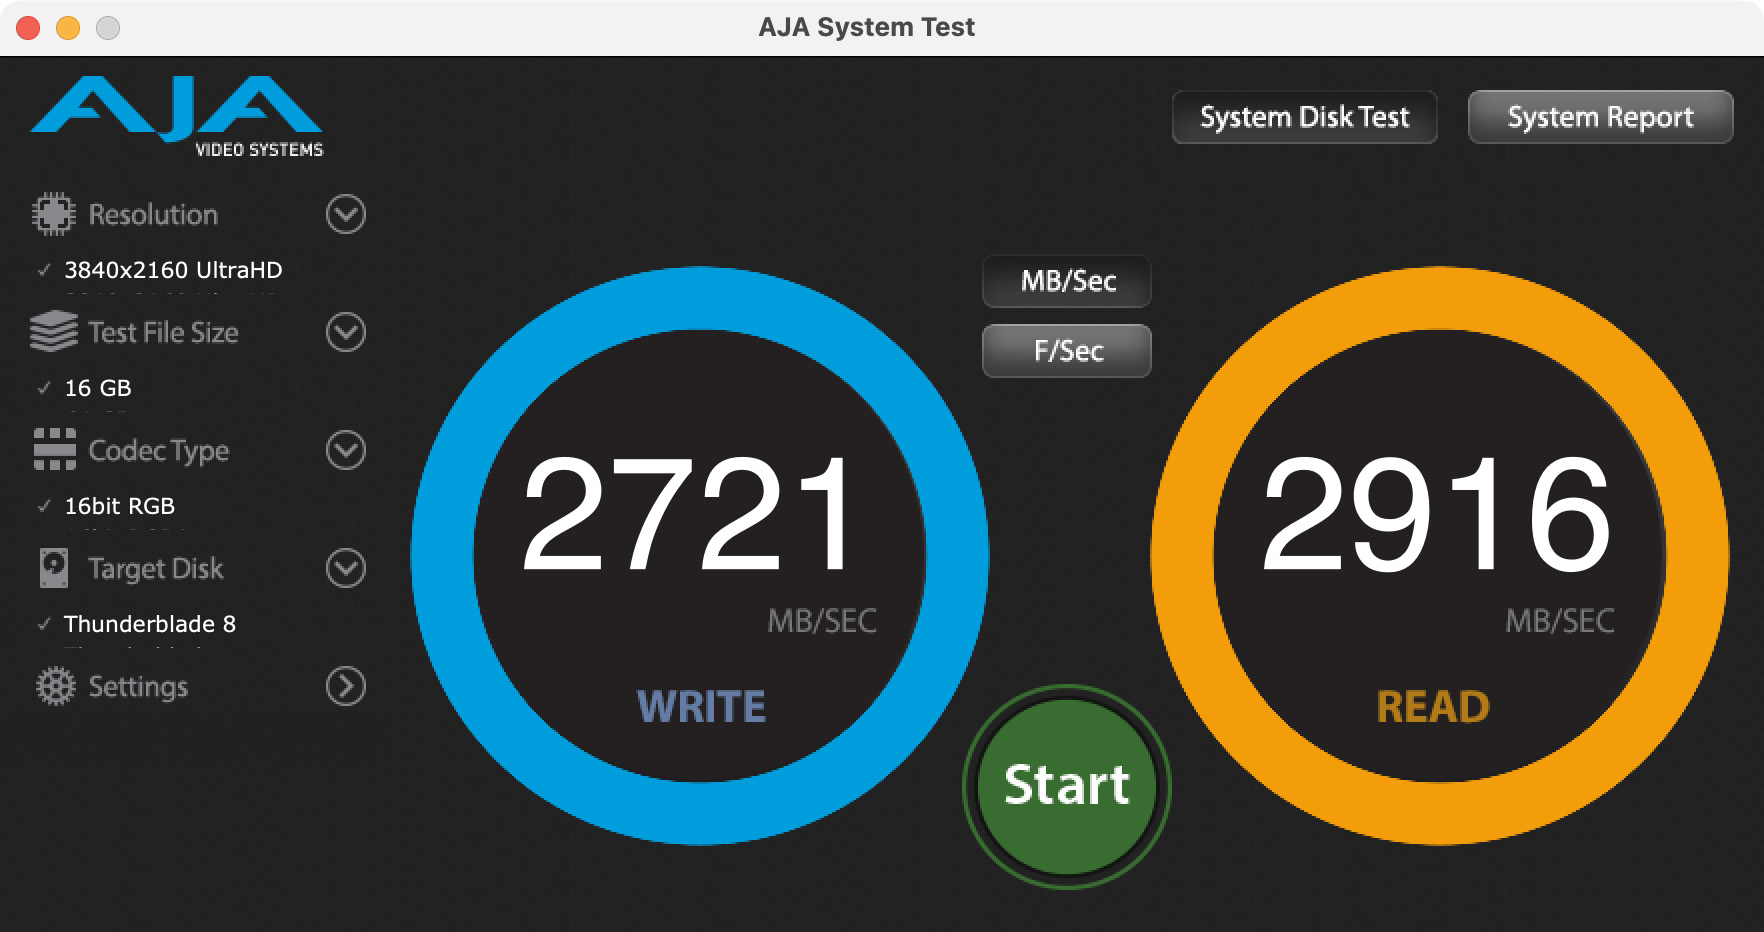Screen dimensions: 1764x932
Task: Click the Test File Size stack icon
Action: click(54, 332)
